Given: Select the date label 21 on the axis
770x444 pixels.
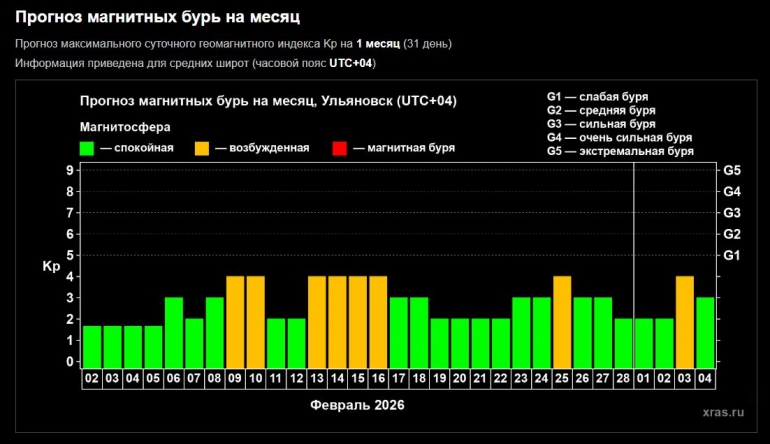Looking at the screenshot, I should pyautogui.click(x=480, y=380).
